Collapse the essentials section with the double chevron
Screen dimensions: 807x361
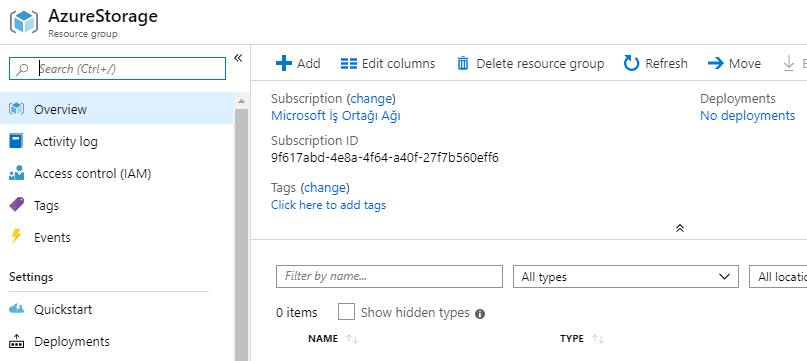tap(680, 228)
